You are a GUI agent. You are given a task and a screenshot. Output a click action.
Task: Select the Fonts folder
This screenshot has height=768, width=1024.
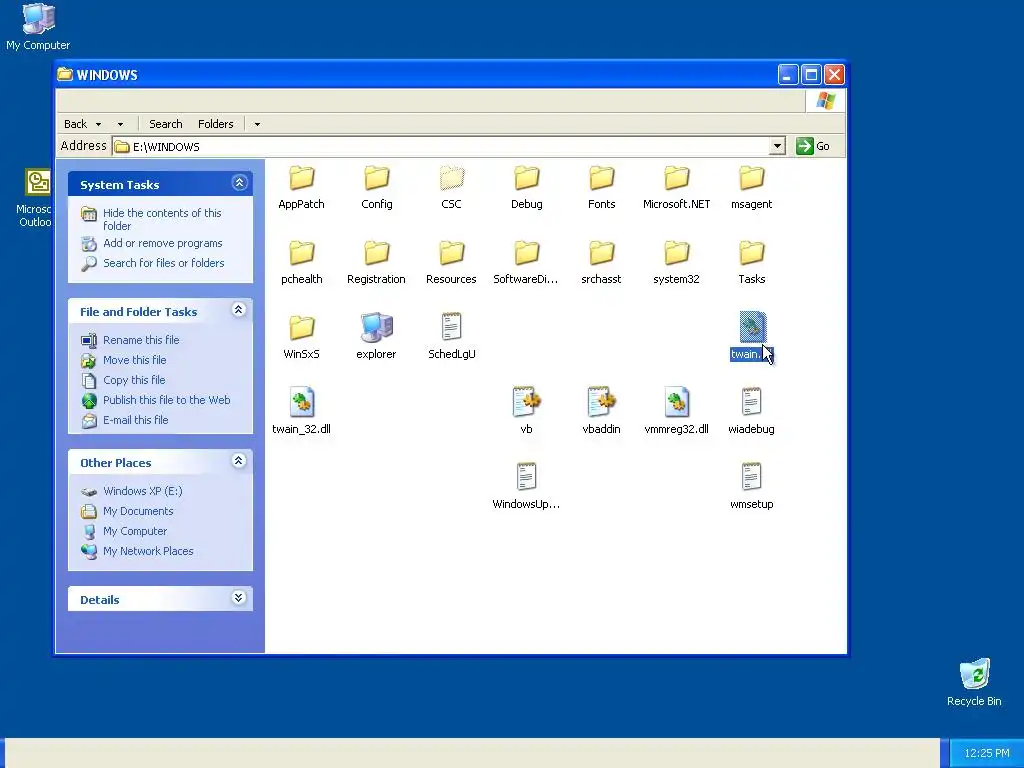pyautogui.click(x=601, y=187)
